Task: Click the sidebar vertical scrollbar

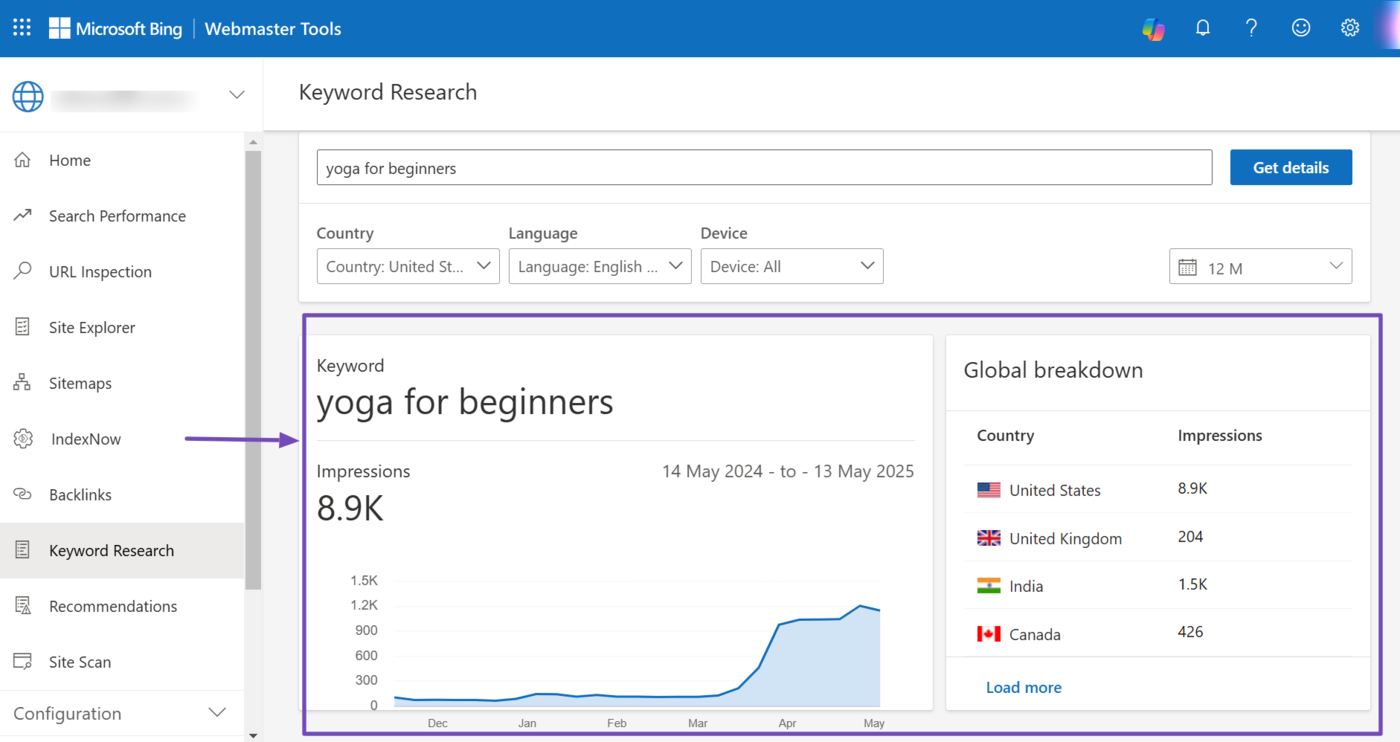Action: [253, 370]
